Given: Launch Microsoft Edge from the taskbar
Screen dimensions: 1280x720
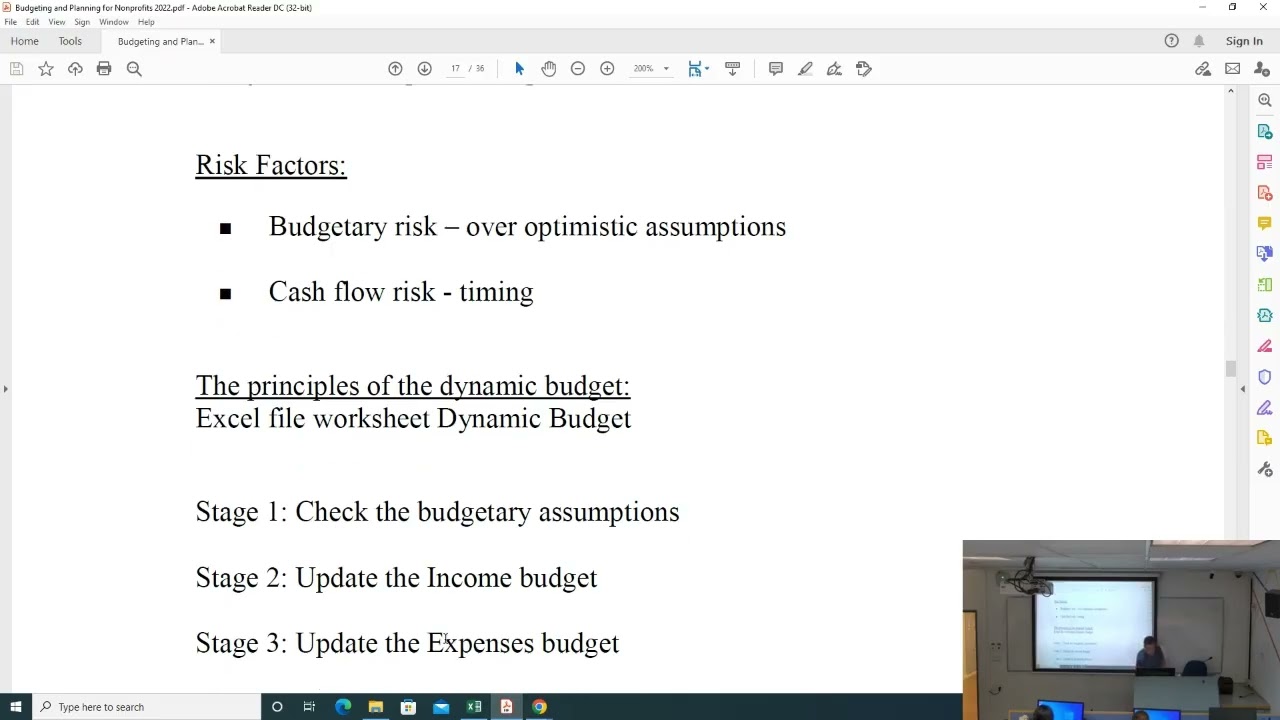Looking at the screenshot, I should pyautogui.click(x=343, y=707).
